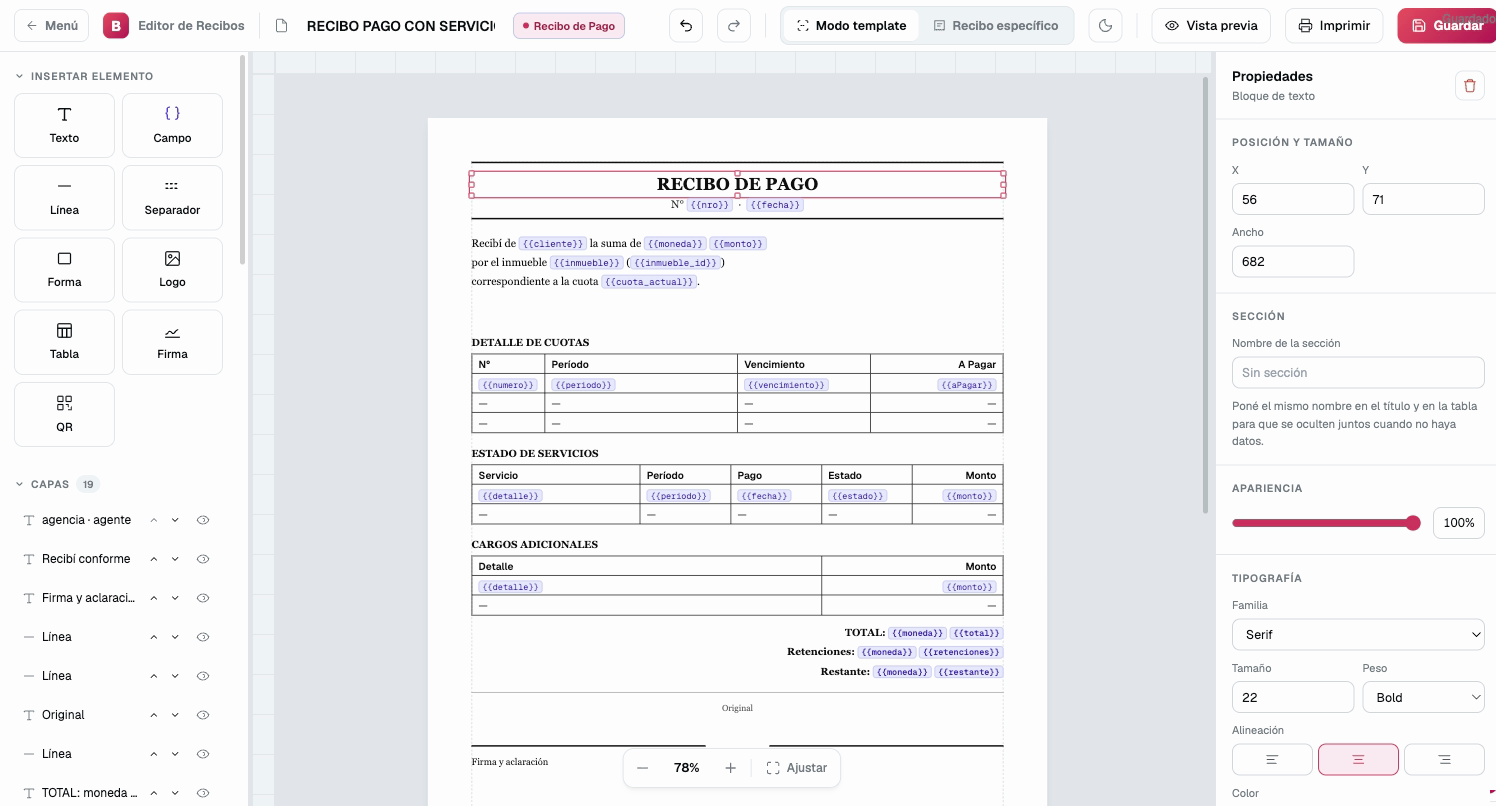1496x806 pixels.
Task: Click the undo arrow button
Action: (686, 26)
